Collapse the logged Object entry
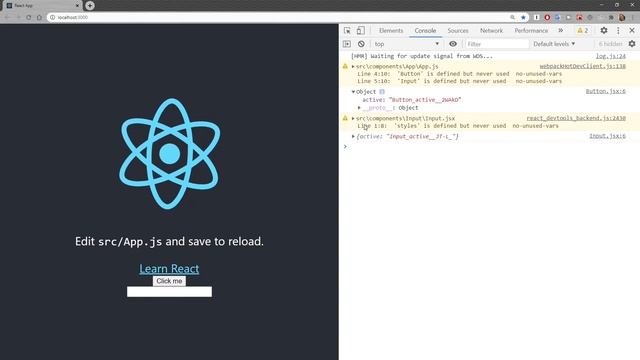The width and height of the screenshot is (640, 360). 353,92
